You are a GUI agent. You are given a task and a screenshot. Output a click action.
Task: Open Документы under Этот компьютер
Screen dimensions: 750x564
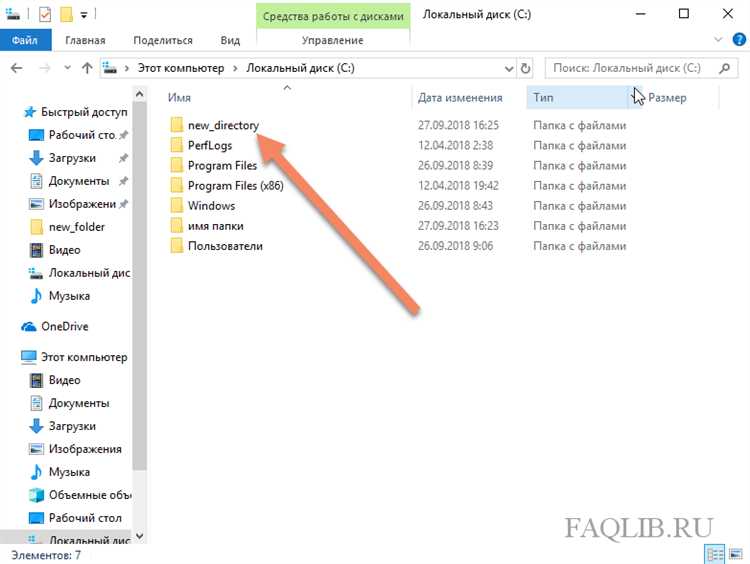click(79, 403)
